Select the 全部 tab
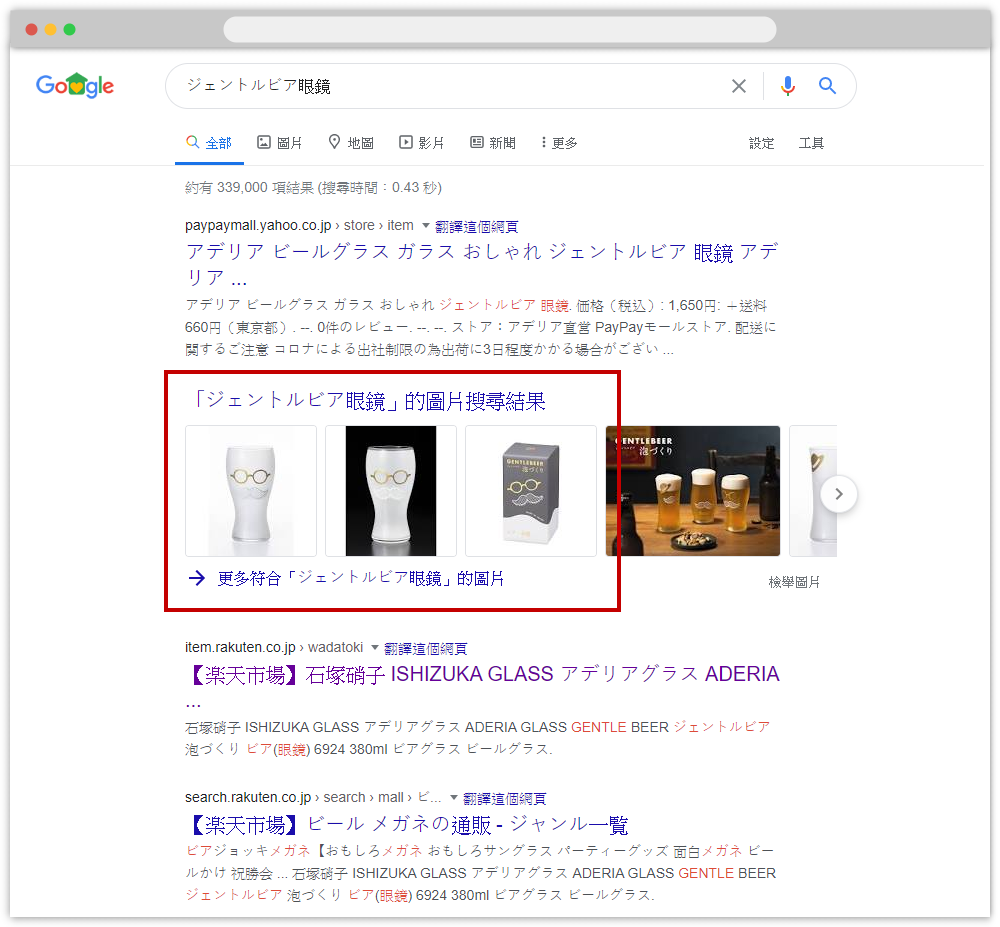 (x=209, y=143)
